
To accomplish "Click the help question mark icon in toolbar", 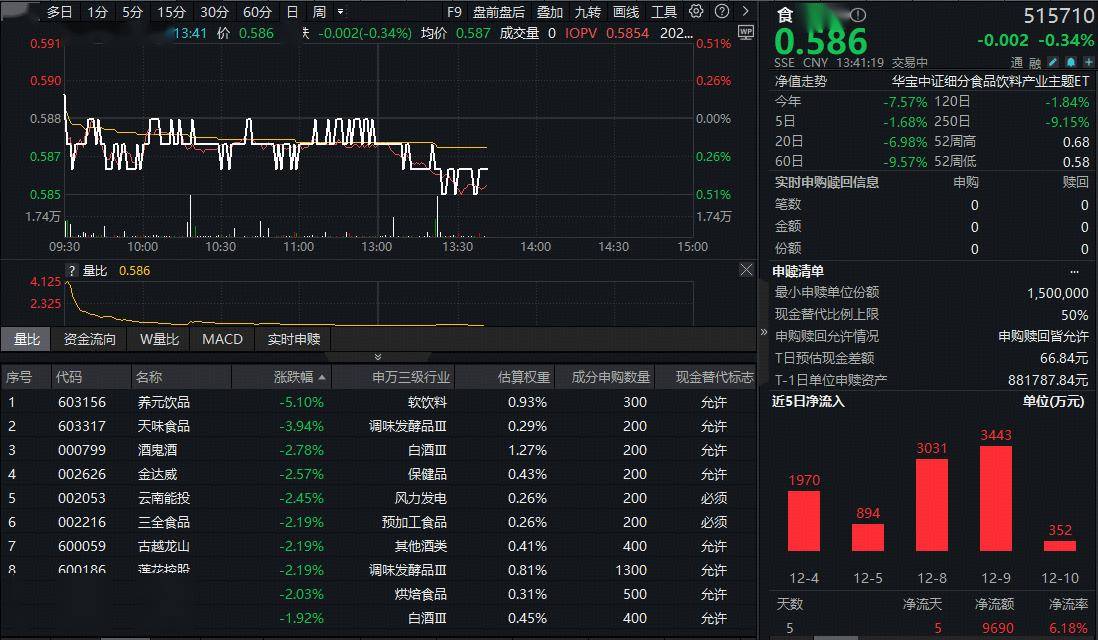I will click(x=721, y=12).
